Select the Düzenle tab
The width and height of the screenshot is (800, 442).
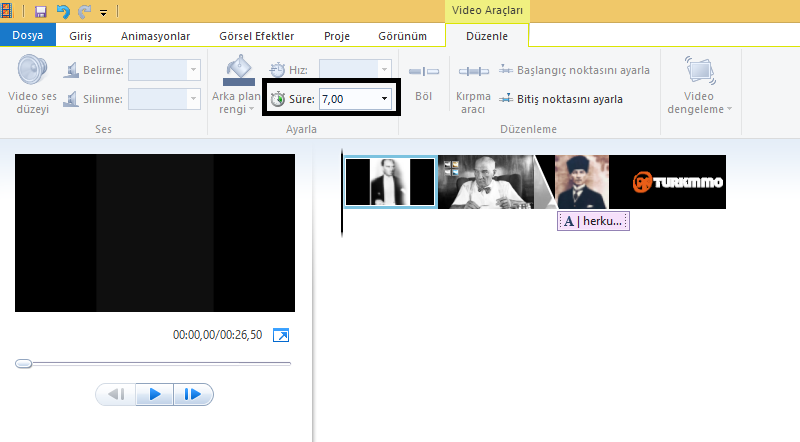[x=487, y=36]
